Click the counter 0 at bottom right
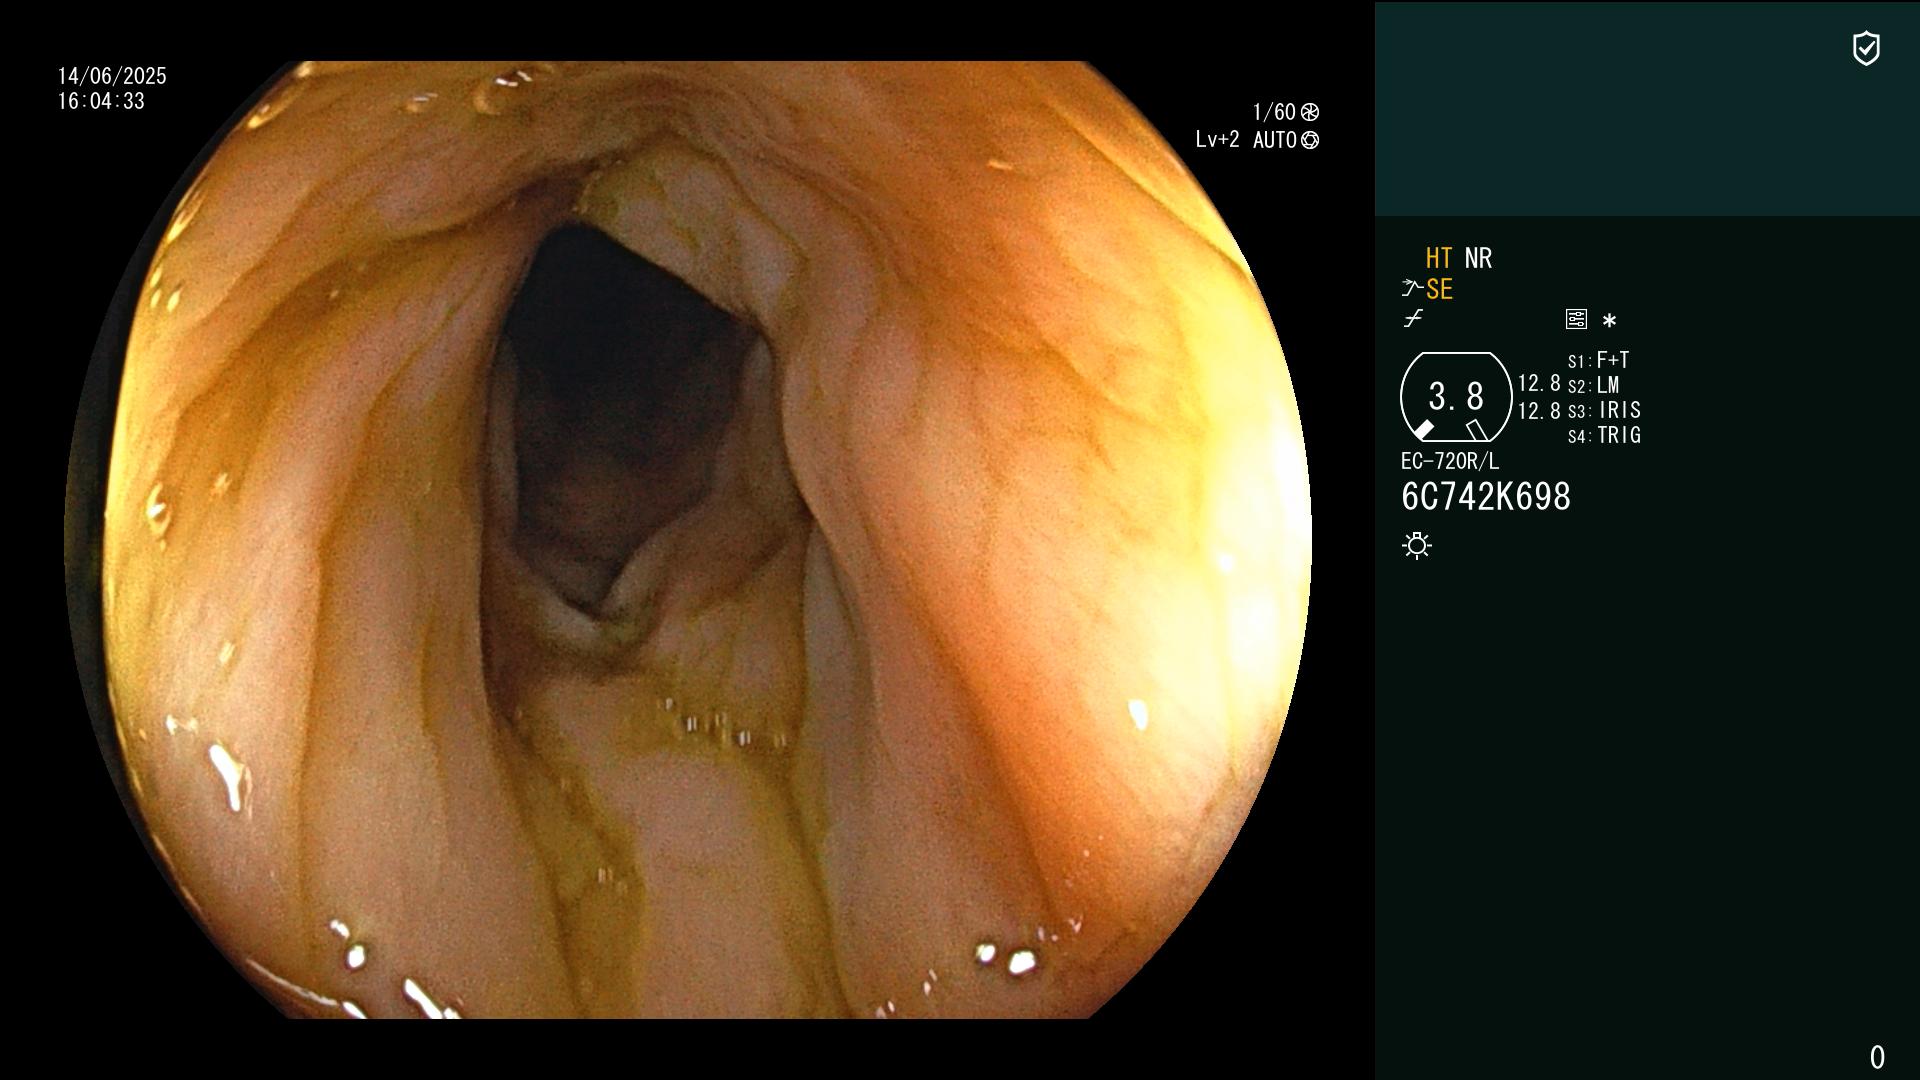This screenshot has height=1080, width=1920. (x=1877, y=1057)
